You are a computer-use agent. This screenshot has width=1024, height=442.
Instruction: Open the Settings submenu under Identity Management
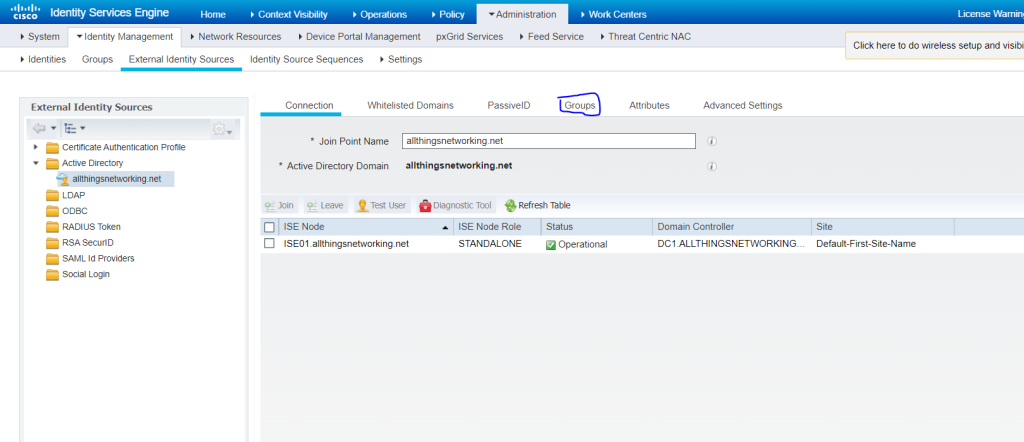pos(400,59)
